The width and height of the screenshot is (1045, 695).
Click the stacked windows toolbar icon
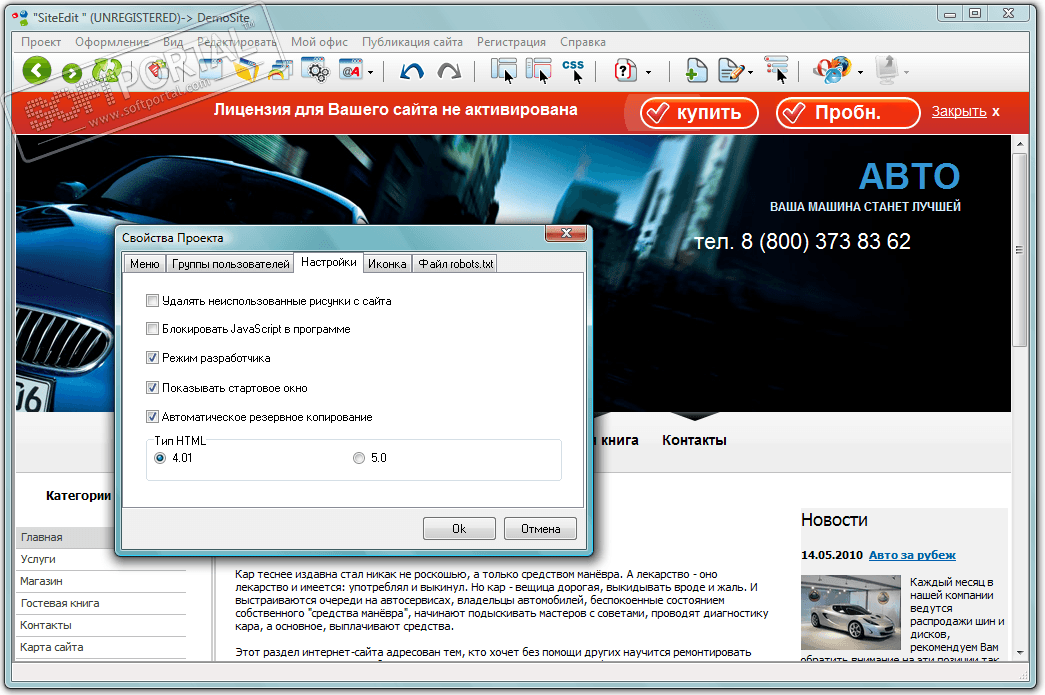(281, 70)
